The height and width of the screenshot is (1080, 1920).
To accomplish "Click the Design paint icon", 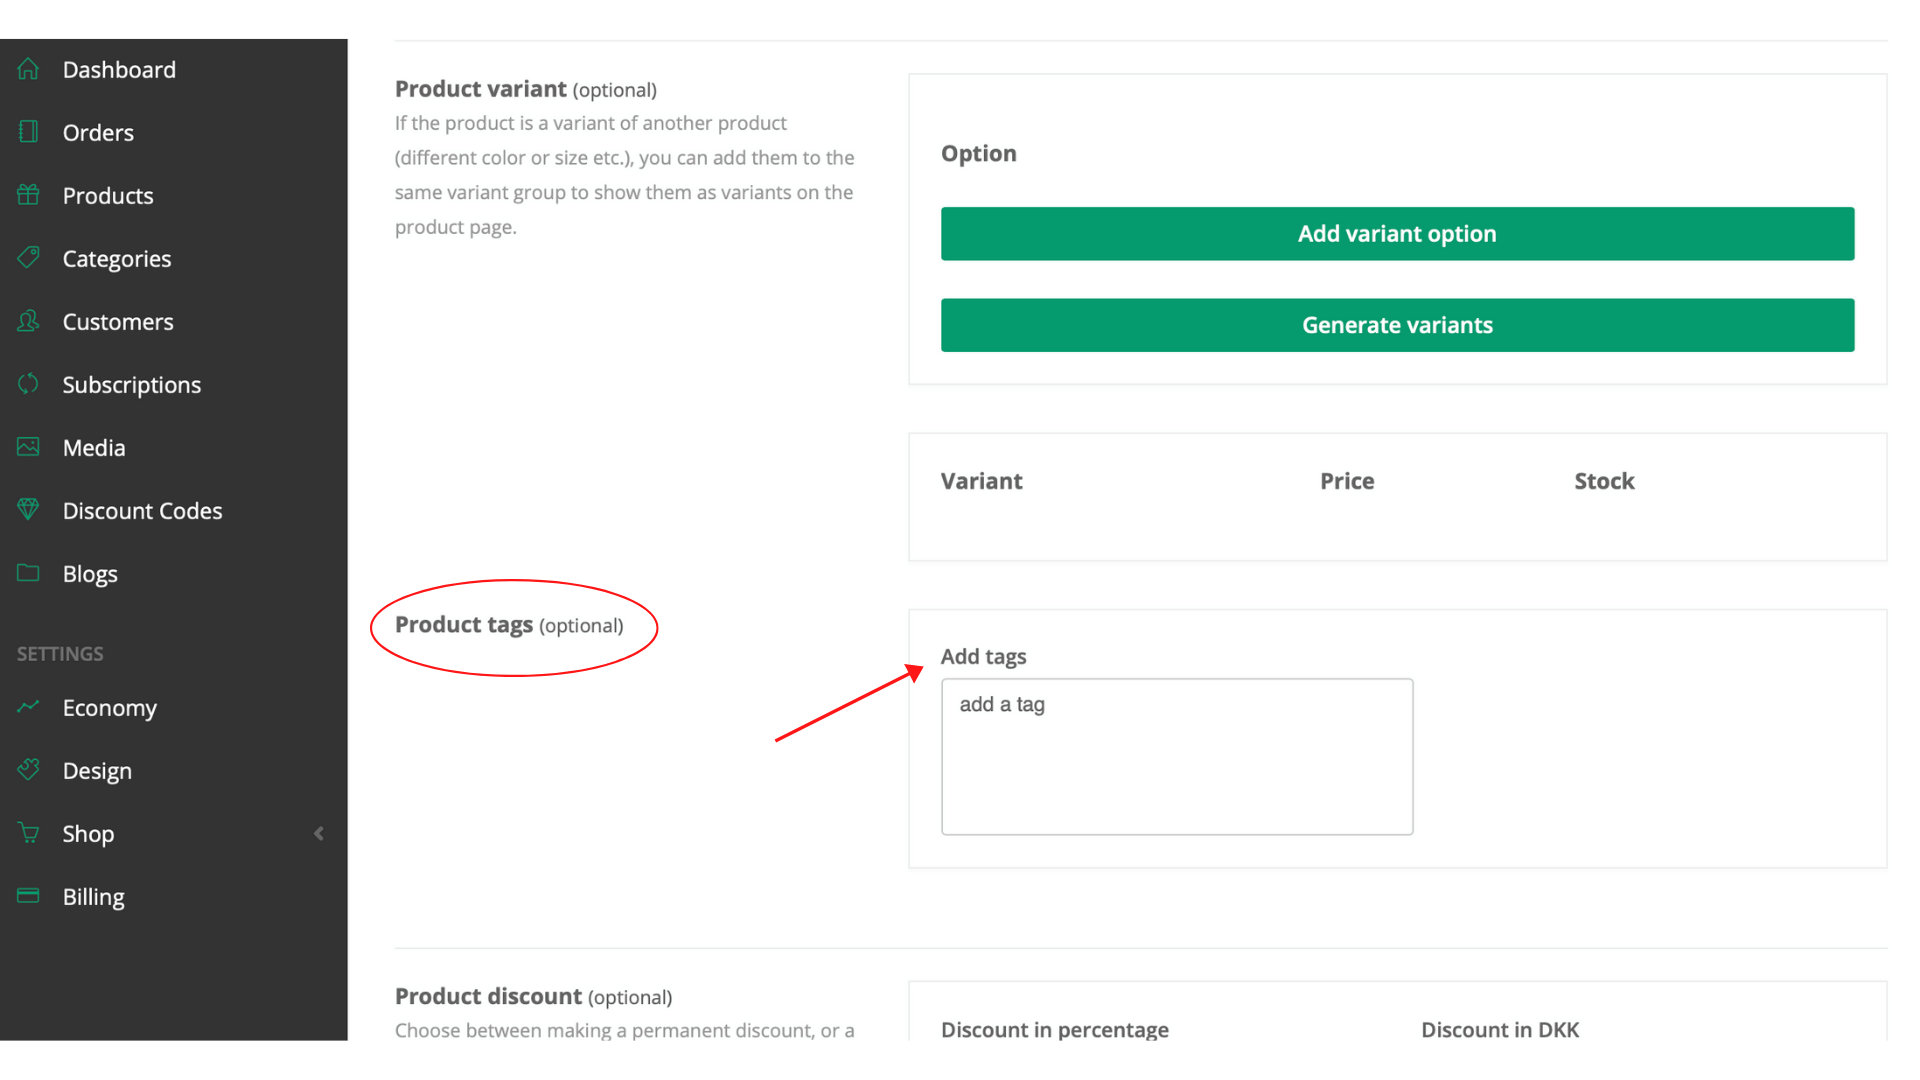I will 28,770.
